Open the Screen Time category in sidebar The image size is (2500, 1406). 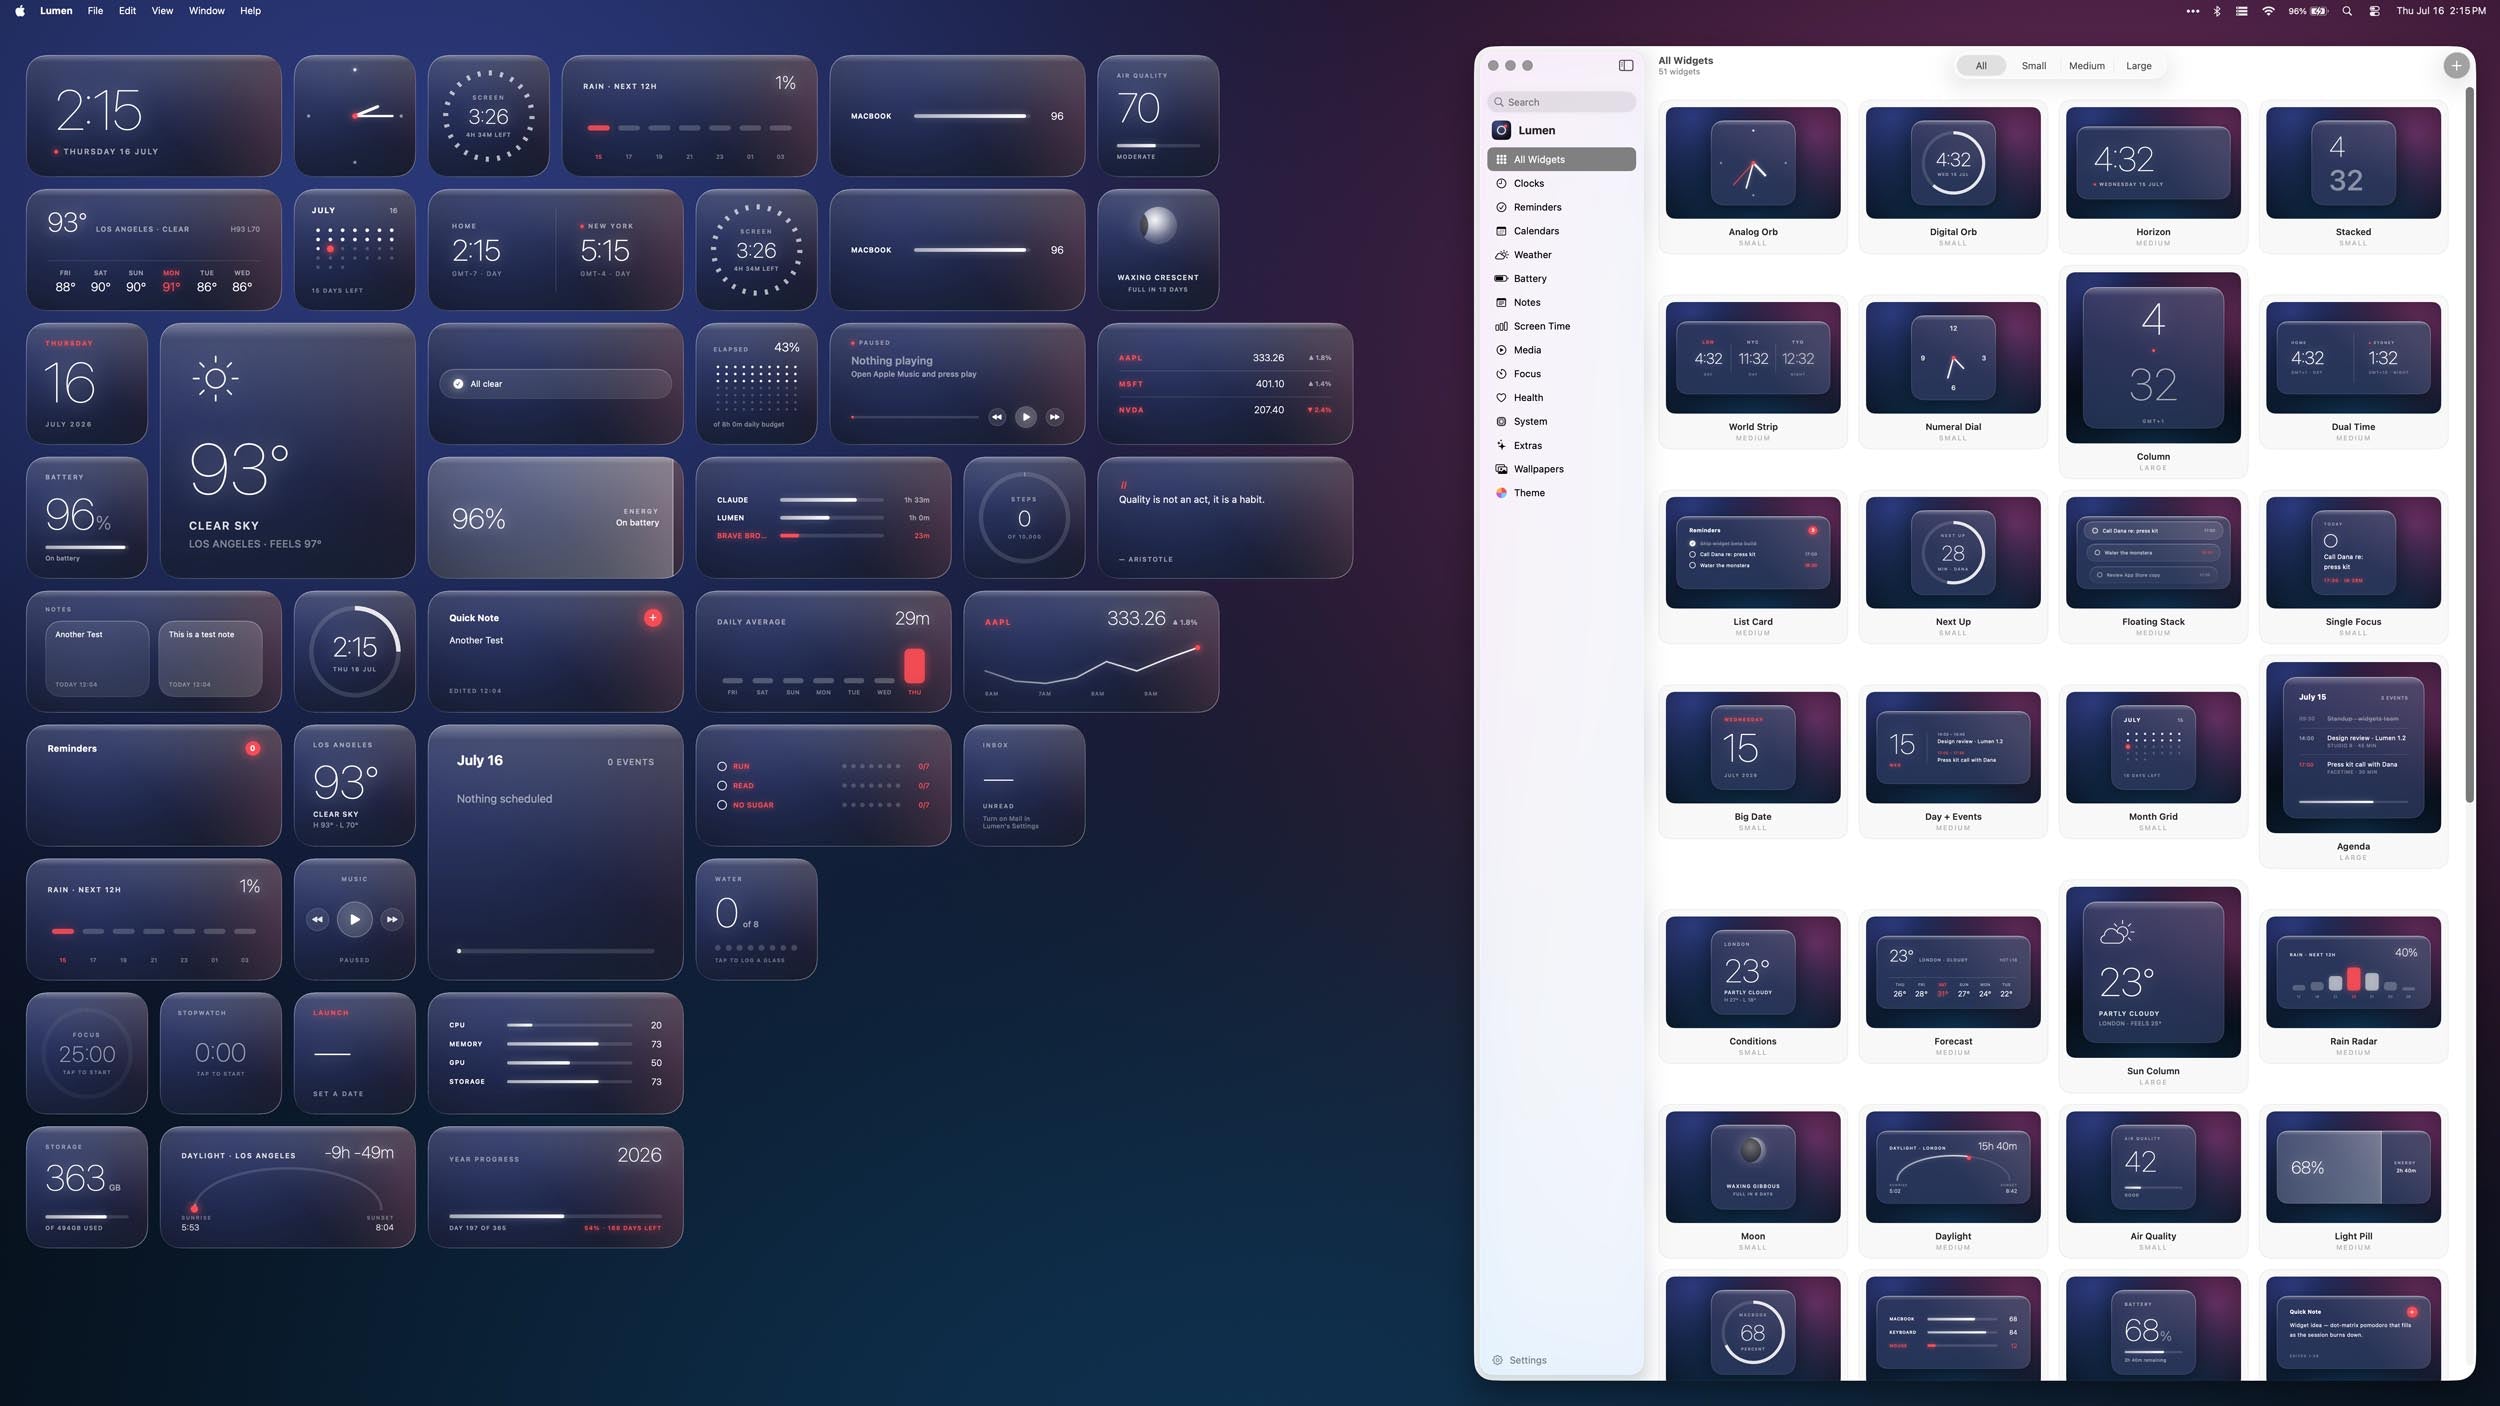[1561, 326]
